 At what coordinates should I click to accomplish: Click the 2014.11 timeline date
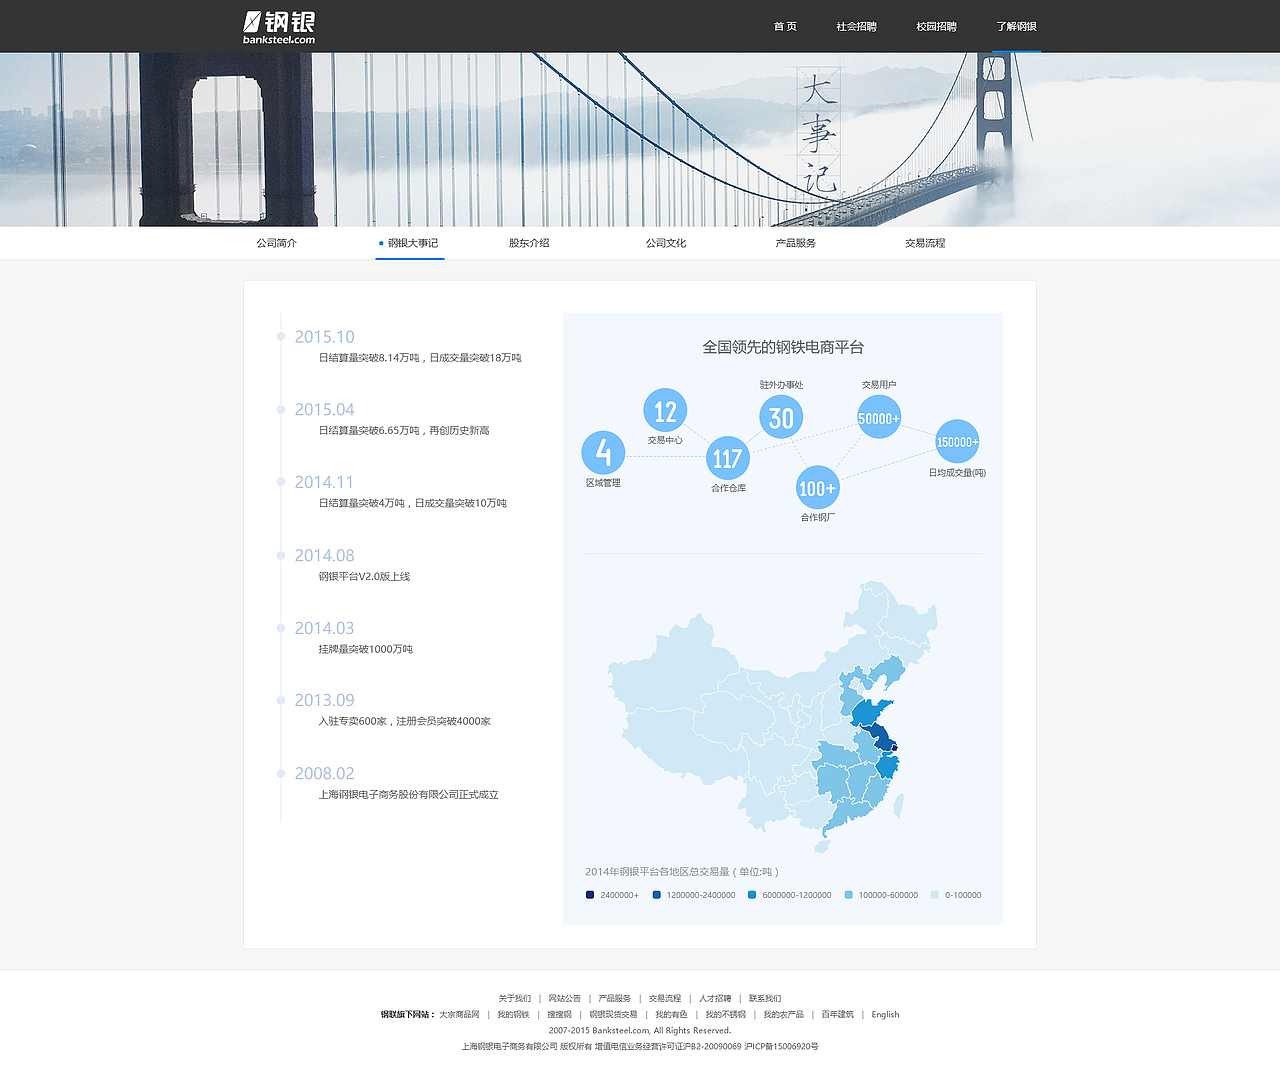[x=324, y=482]
